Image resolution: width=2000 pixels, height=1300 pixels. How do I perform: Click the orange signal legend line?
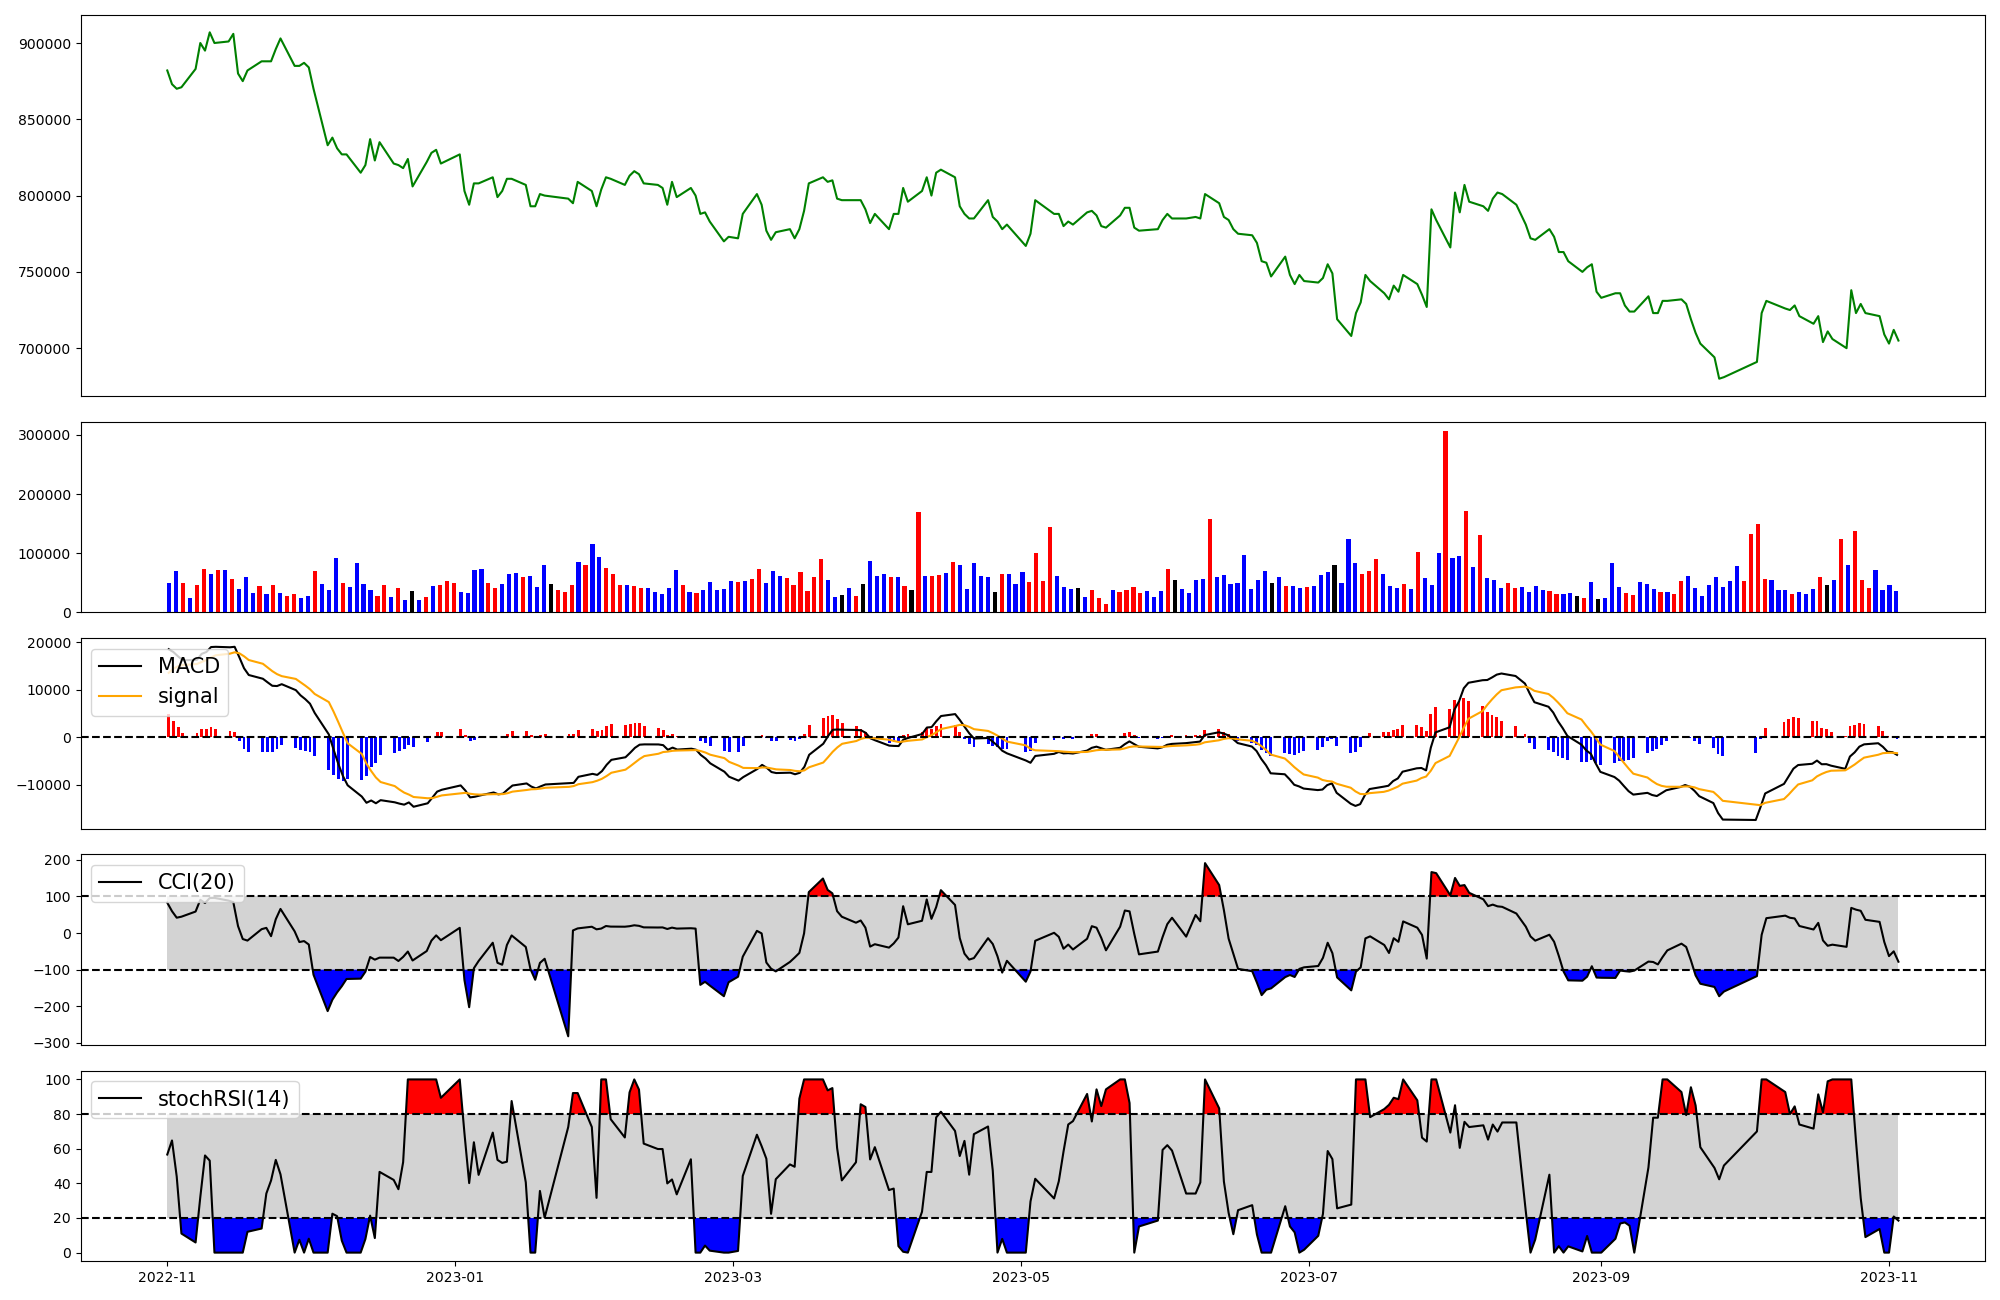tap(122, 696)
